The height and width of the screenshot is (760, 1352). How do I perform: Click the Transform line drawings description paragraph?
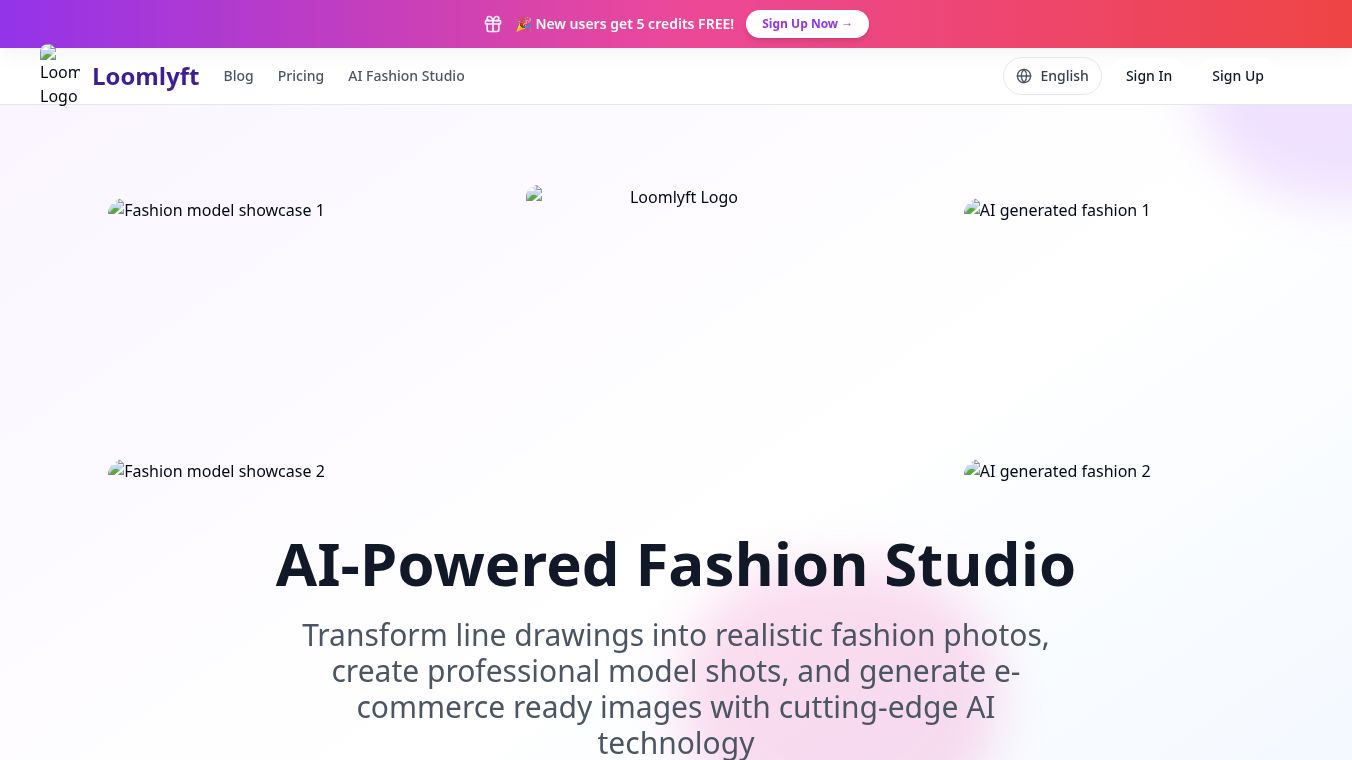click(x=676, y=689)
